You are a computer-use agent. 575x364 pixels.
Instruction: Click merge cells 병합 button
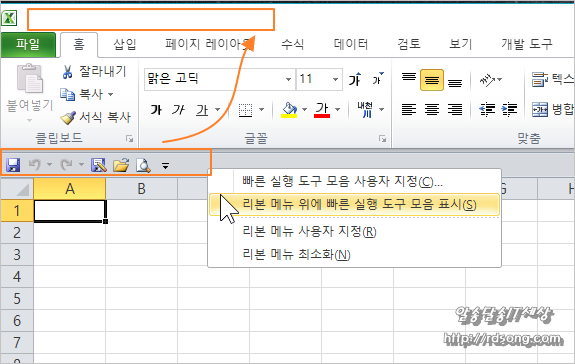click(x=552, y=109)
